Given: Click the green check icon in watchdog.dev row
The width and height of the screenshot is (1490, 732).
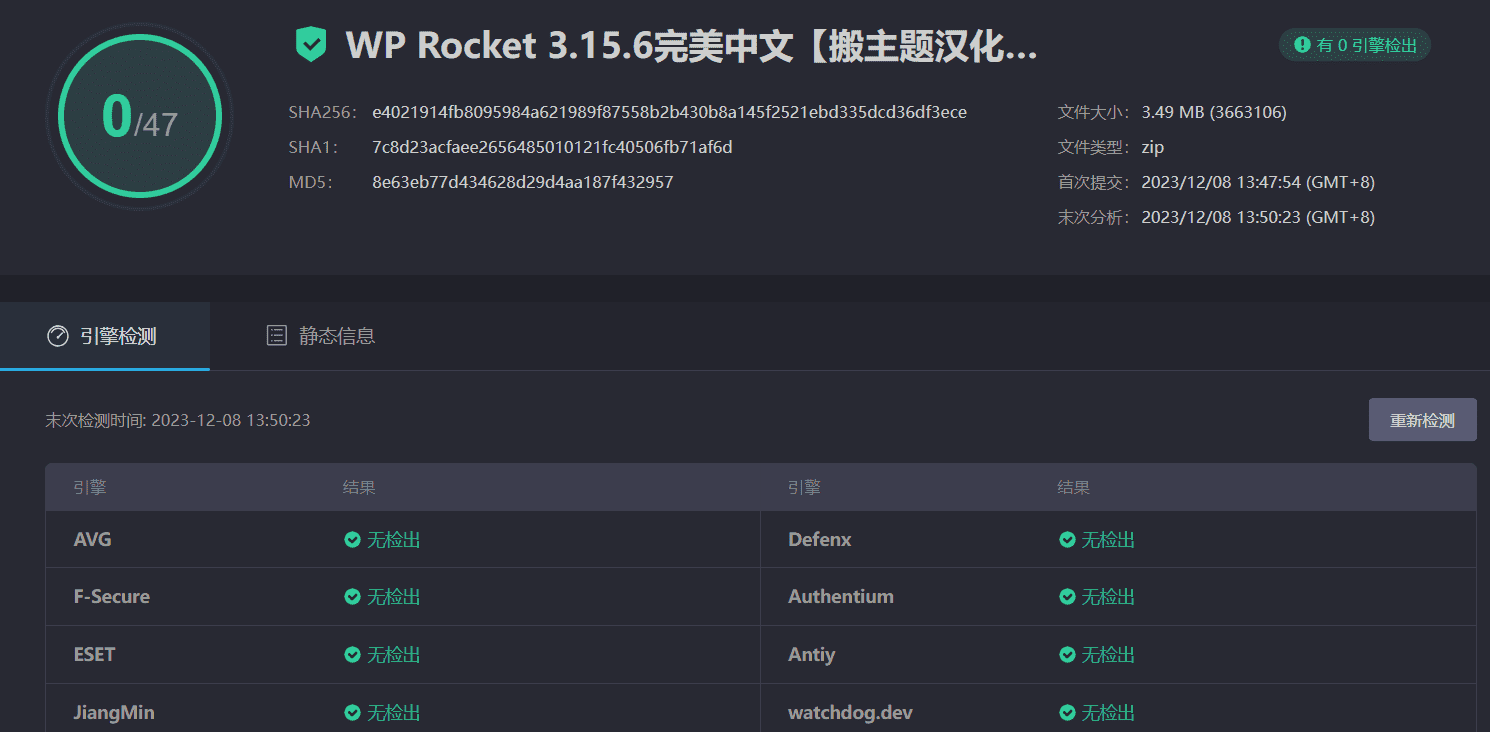Looking at the screenshot, I should (x=1067, y=713).
